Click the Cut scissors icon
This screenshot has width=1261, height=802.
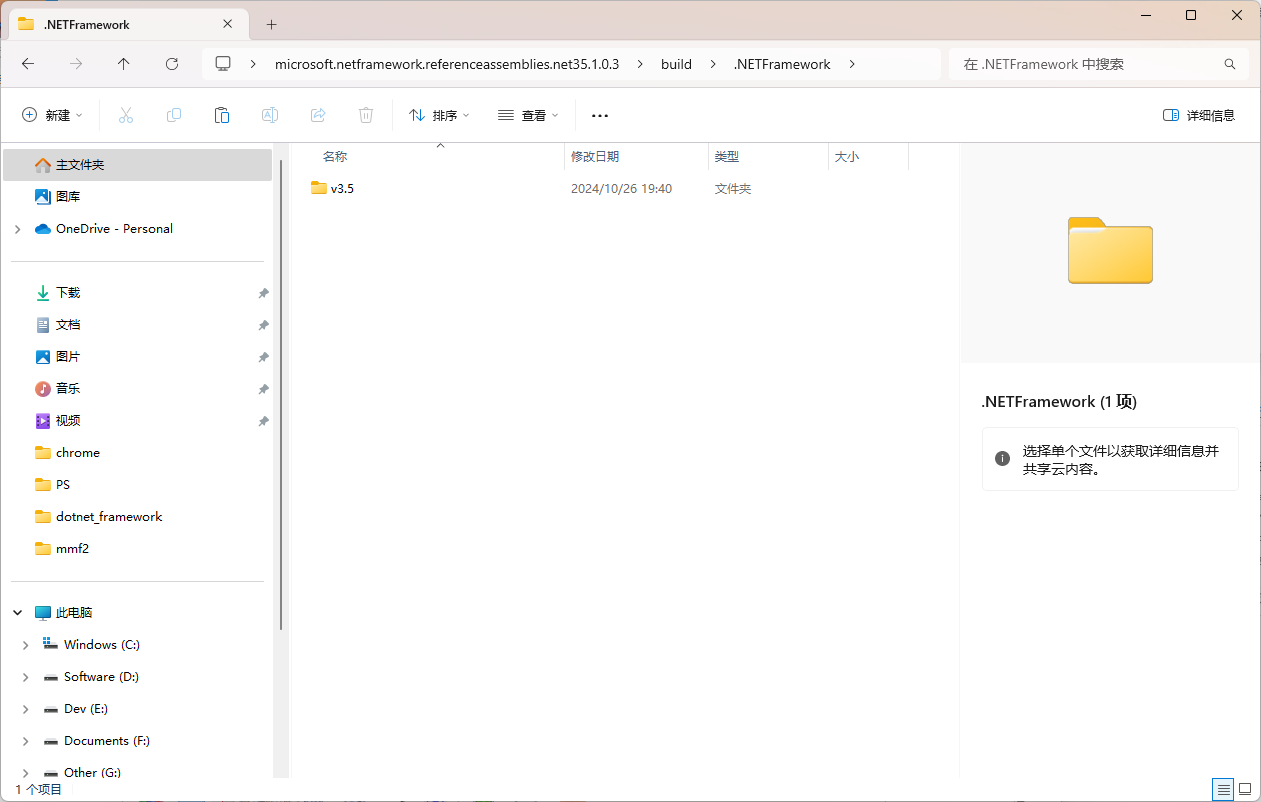click(126, 115)
